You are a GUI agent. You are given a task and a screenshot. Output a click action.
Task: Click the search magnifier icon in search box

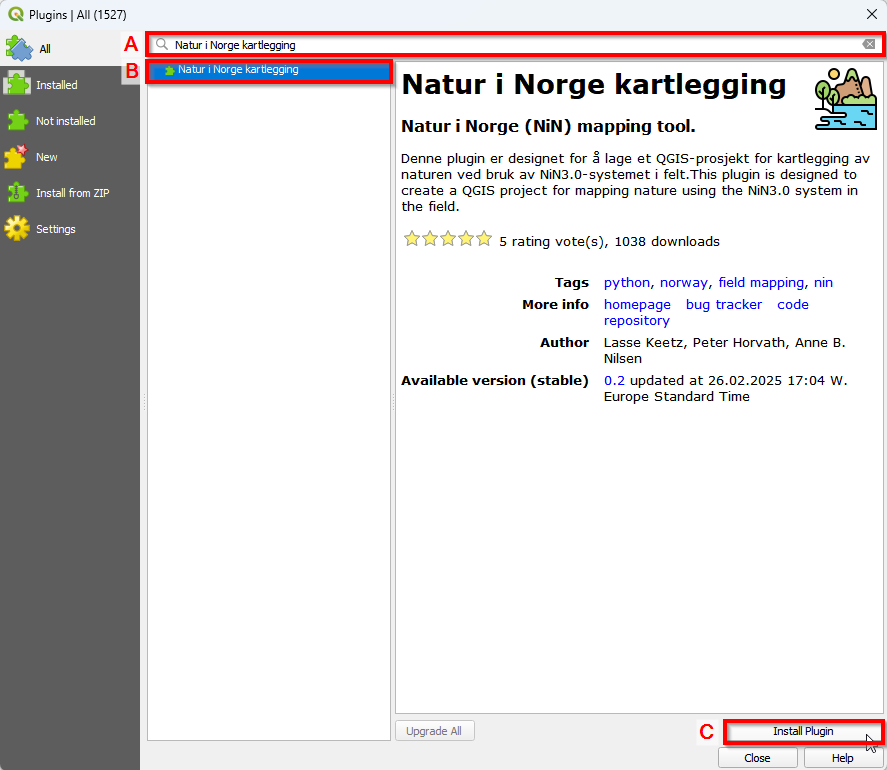point(162,44)
